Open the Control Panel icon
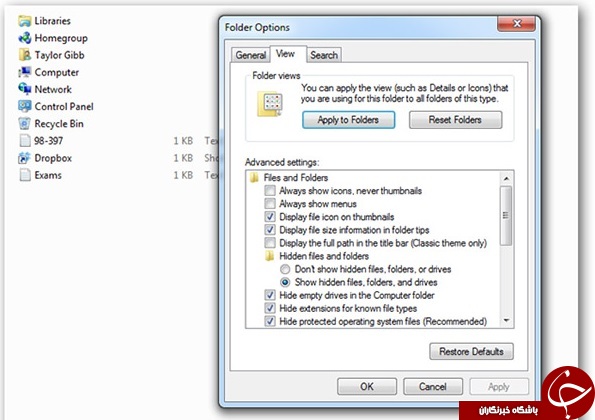The width and height of the screenshot is (595, 420). tap(25, 106)
